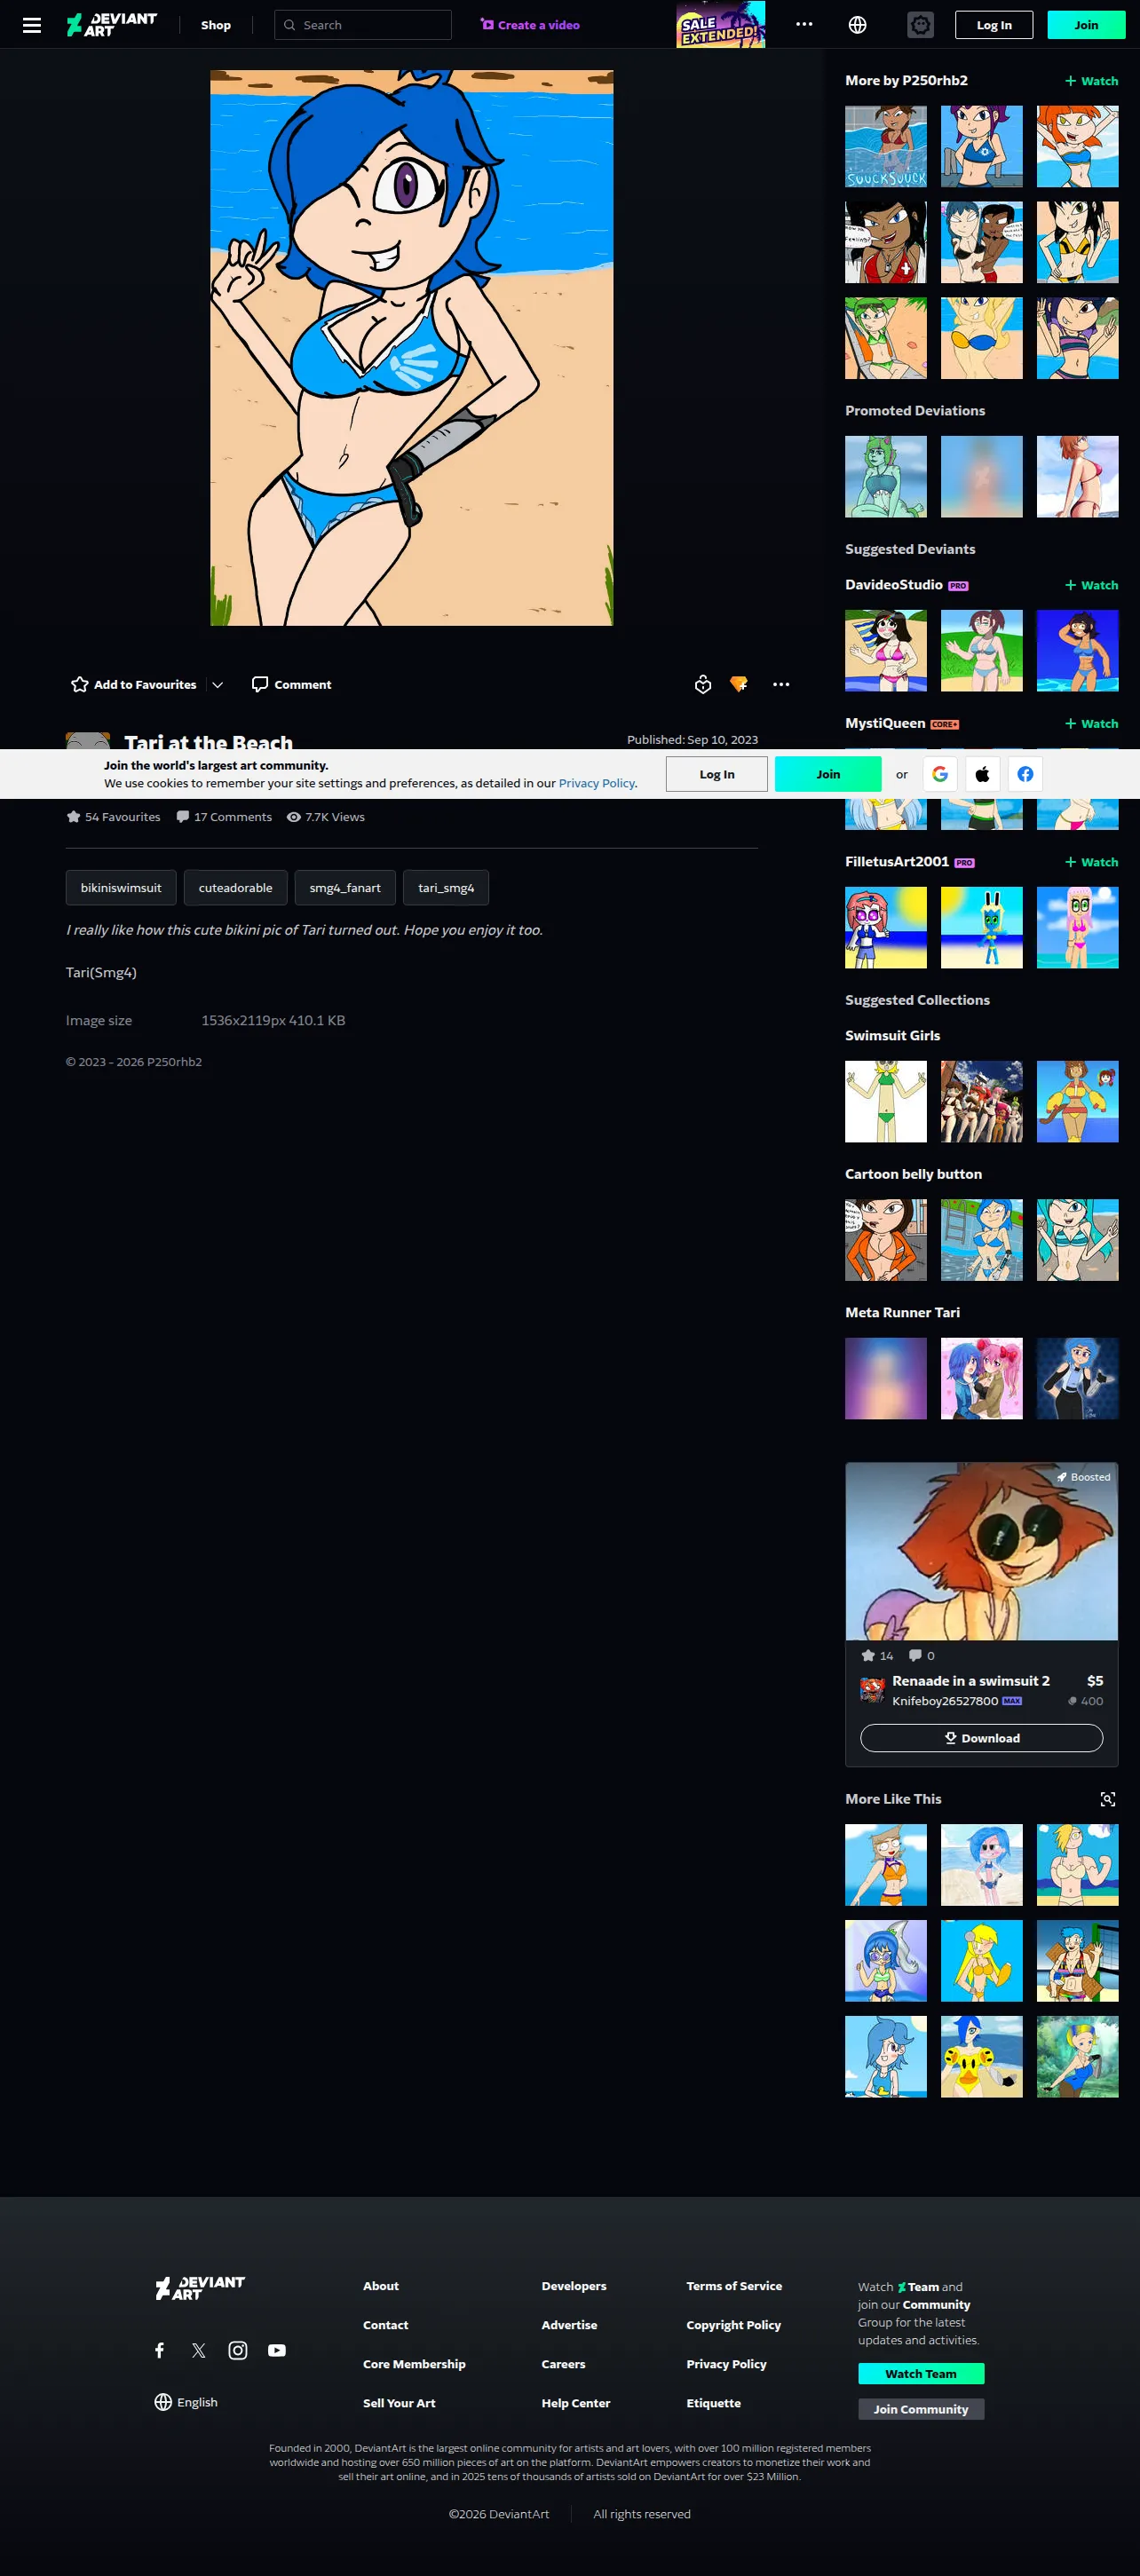Click the favourites star count icon
Image resolution: width=1140 pixels, height=2576 pixels.
[73, 817]
